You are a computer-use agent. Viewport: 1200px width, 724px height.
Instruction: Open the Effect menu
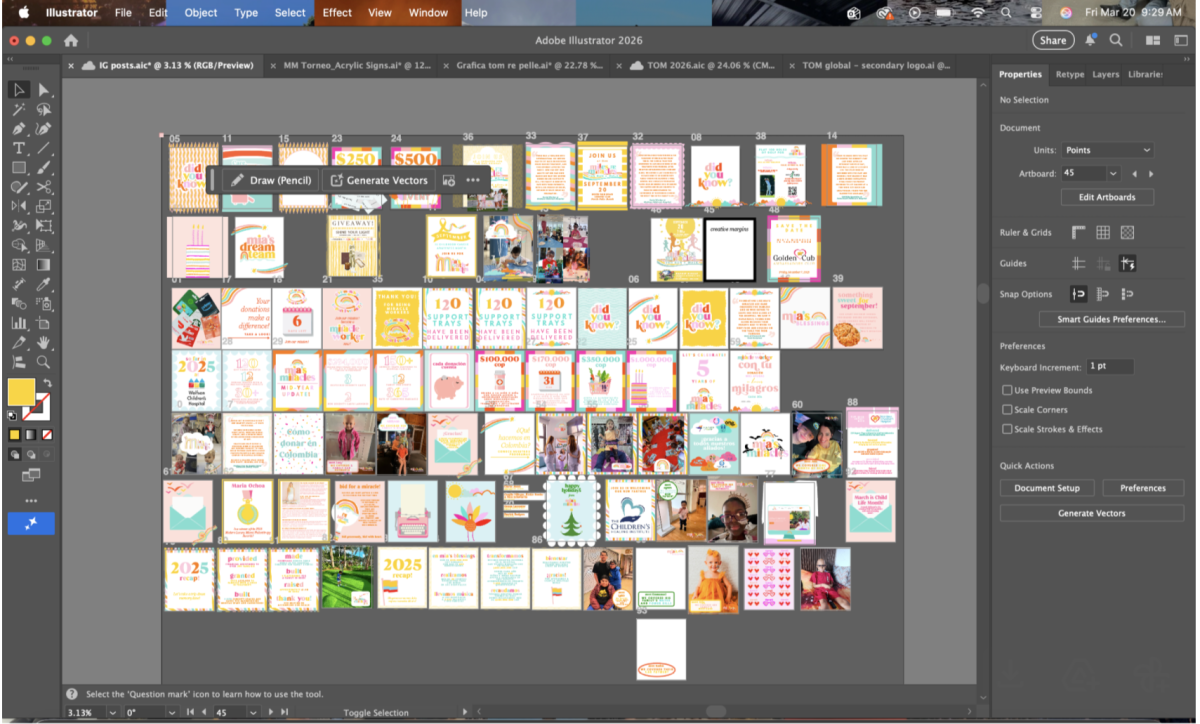(x=337, y=13)
